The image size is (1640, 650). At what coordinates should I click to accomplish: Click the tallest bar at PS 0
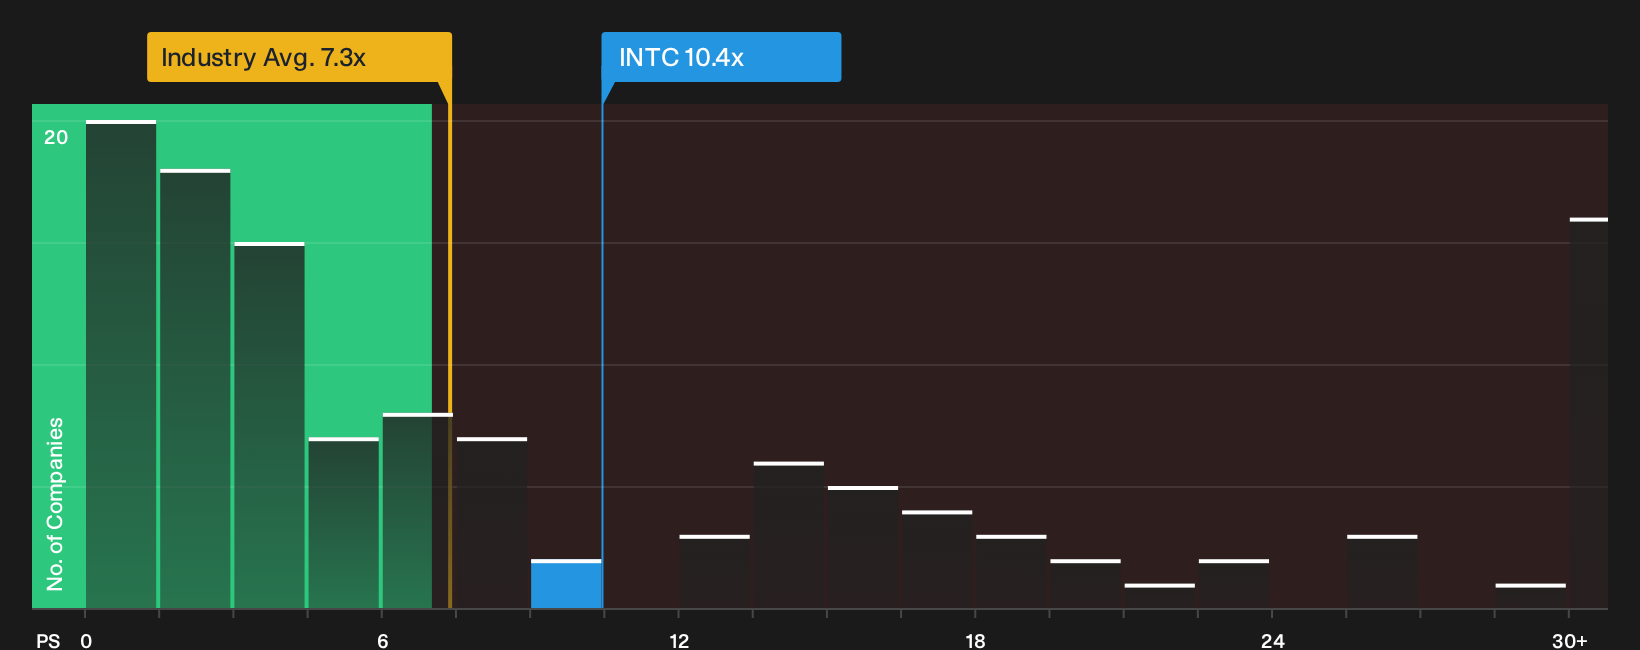coord(121,364)
